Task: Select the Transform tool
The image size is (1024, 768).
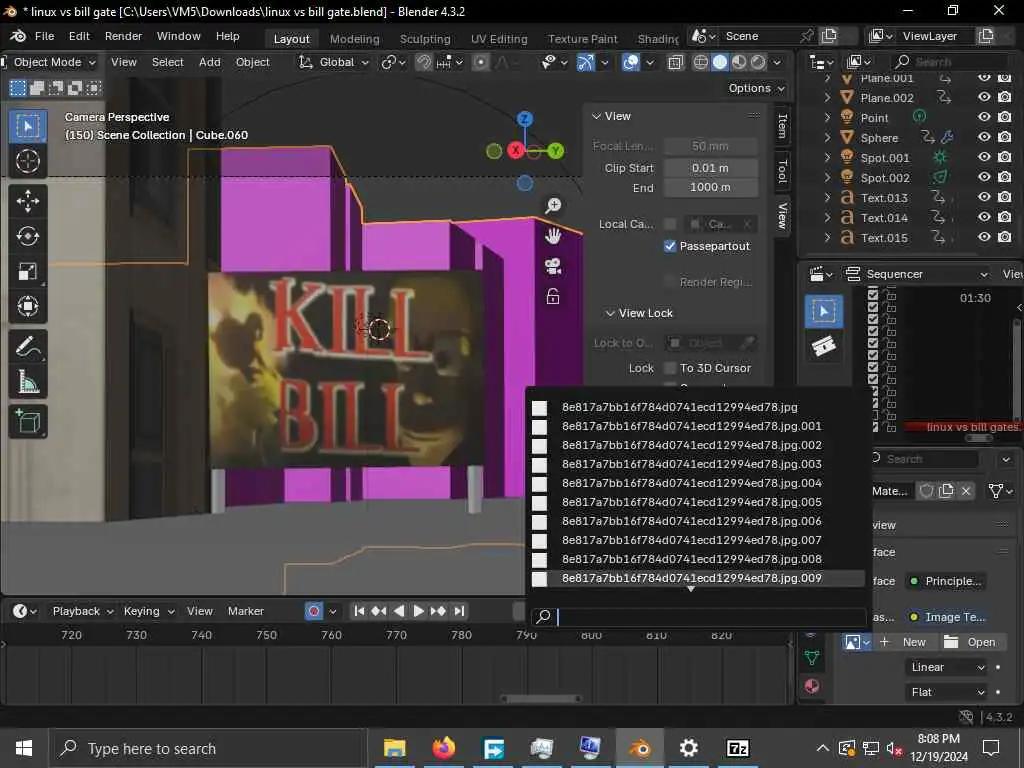Action: [27, 306]
